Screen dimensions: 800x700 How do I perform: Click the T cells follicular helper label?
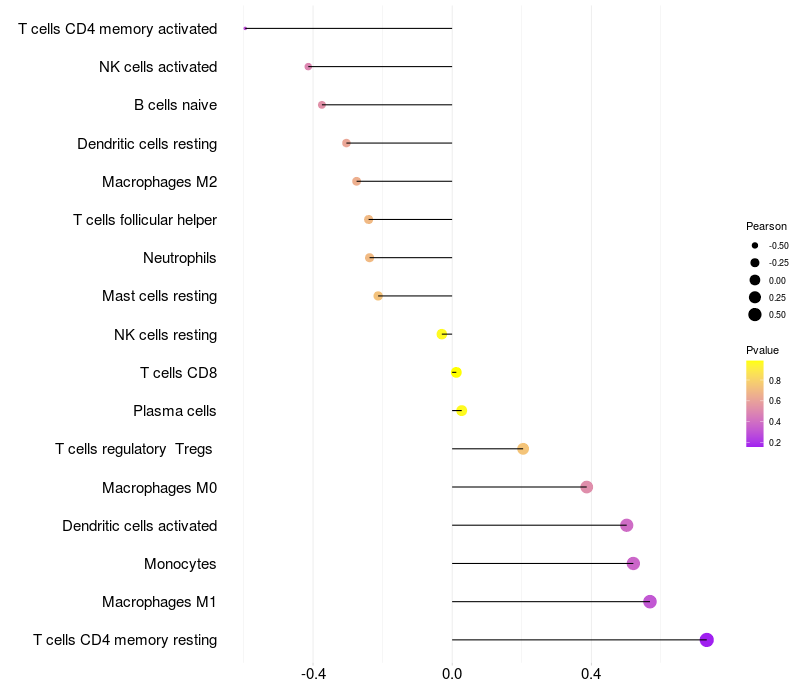145,220
